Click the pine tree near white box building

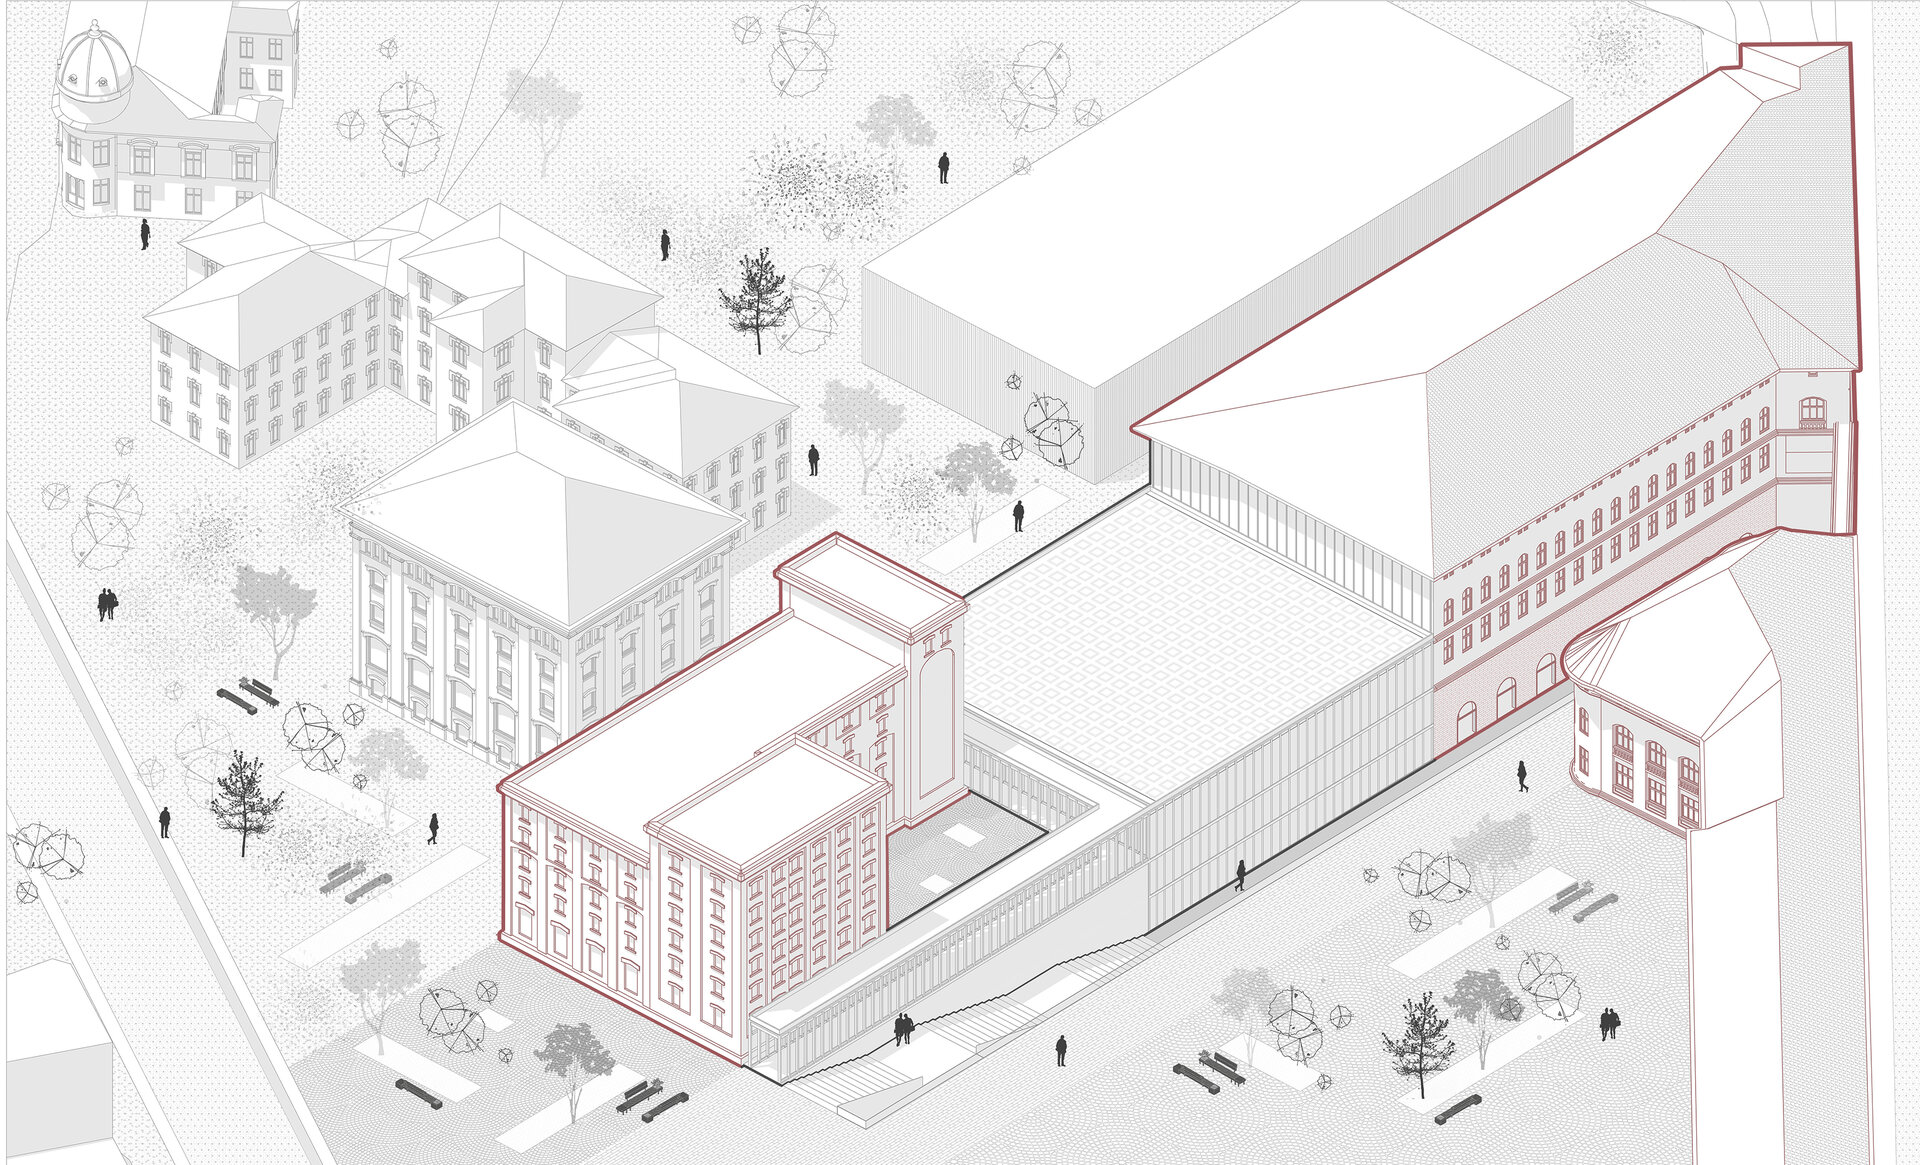click(756, 298)
